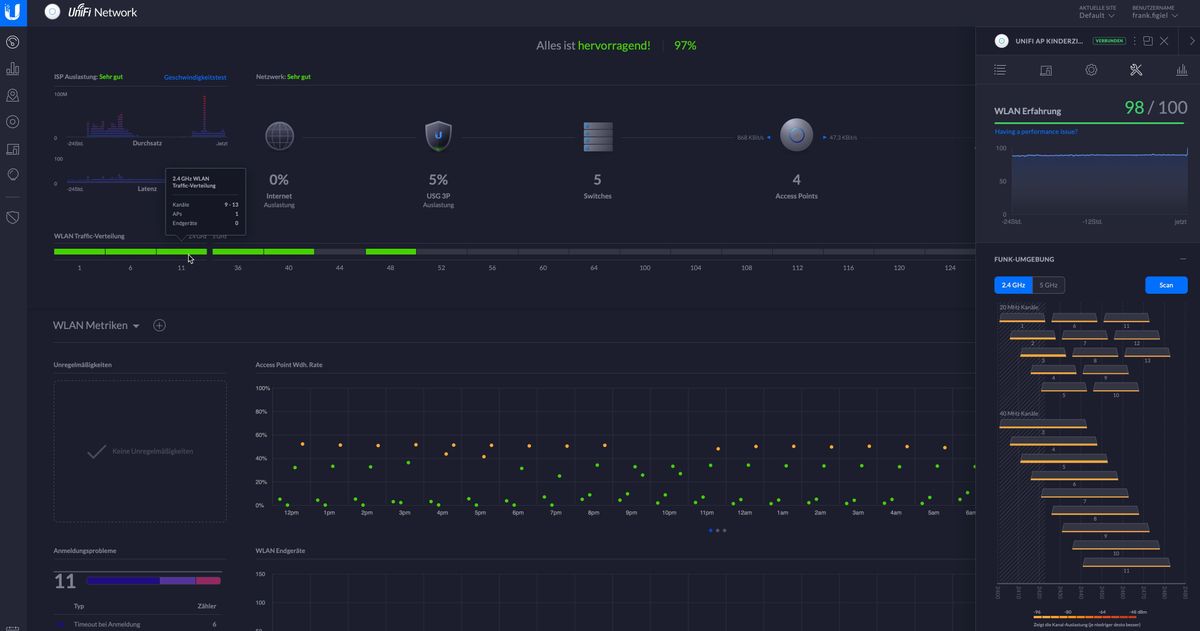Open the Aktuelle Site Default dropdown
The image size is (1200, 631).
1095,15
